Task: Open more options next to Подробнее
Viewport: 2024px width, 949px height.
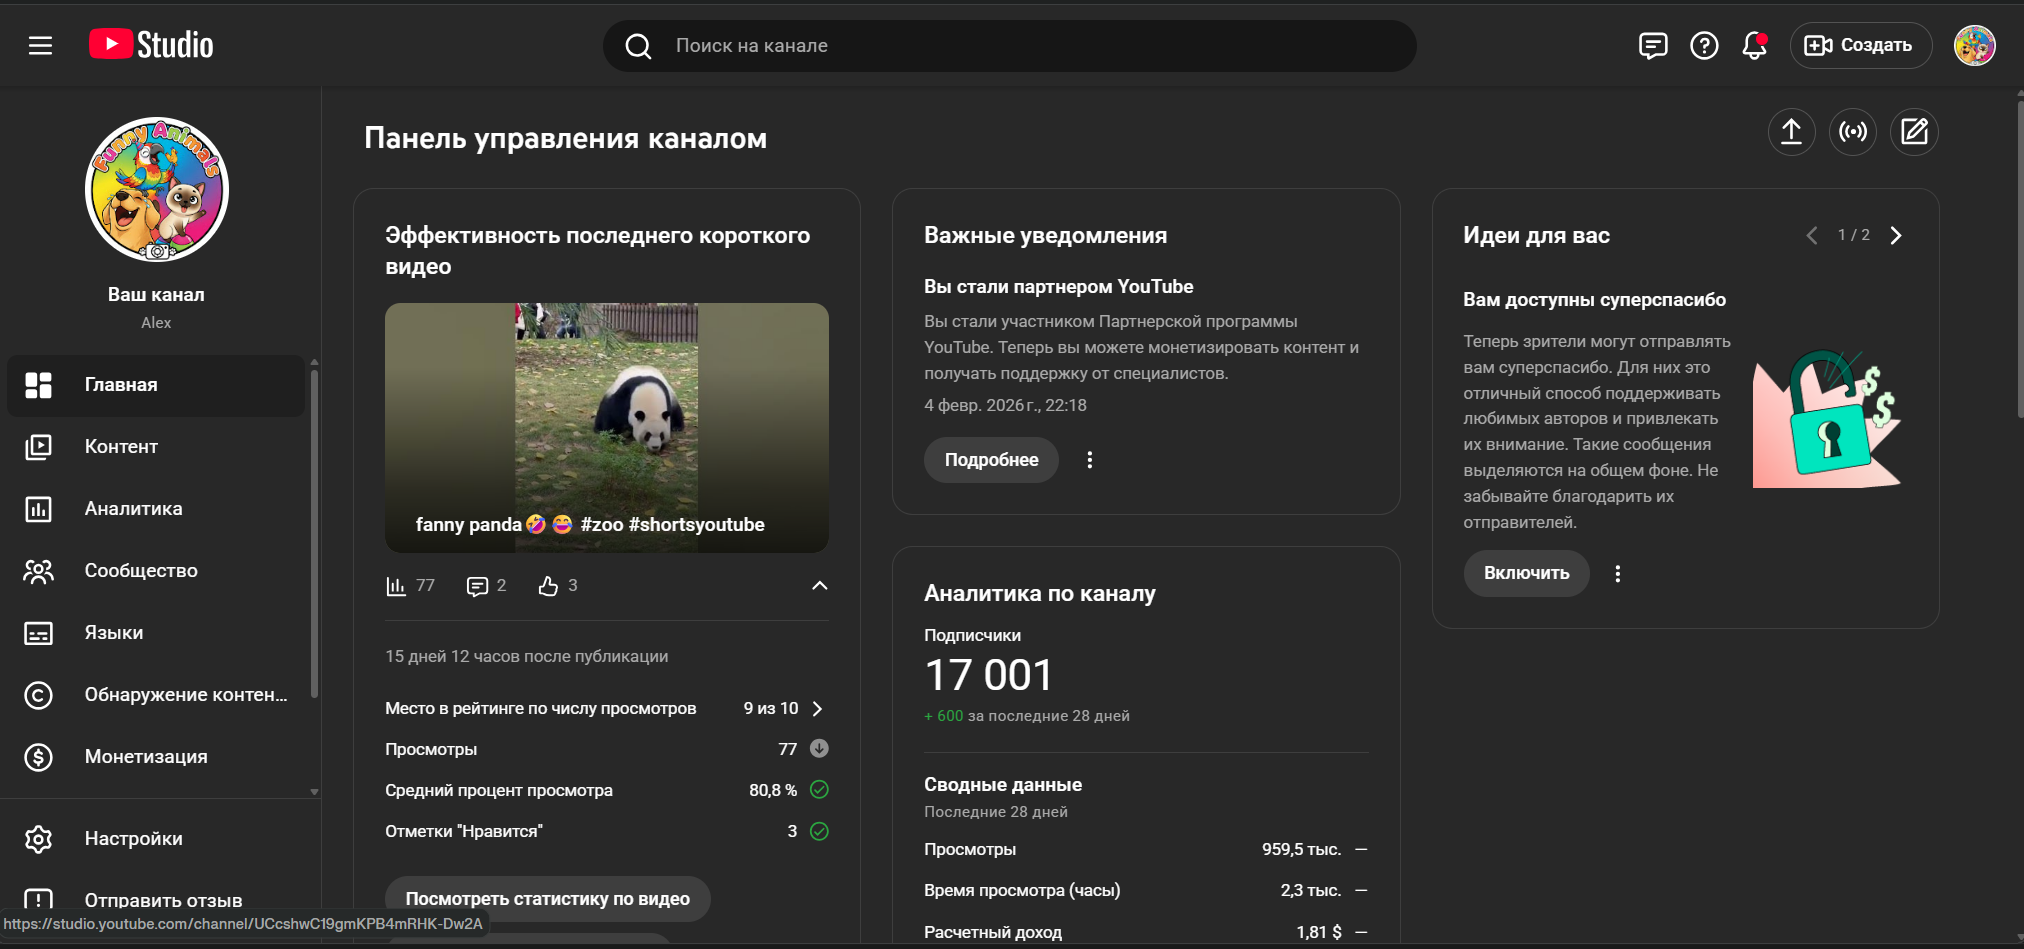Action: pyautogui.click(x=1090, y=460)
